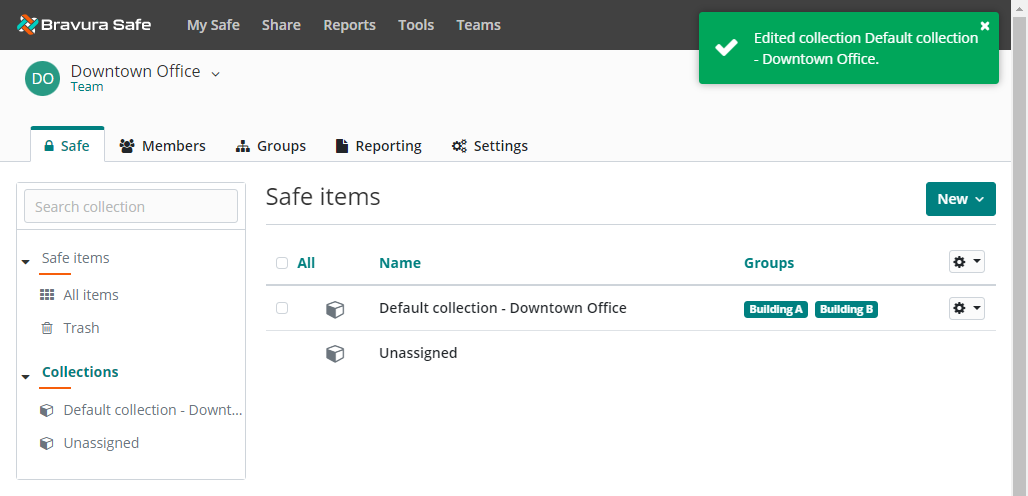The height and width of the screenshot is (496, 1028).
Task: Open the Tools menu
Action: 416,25
